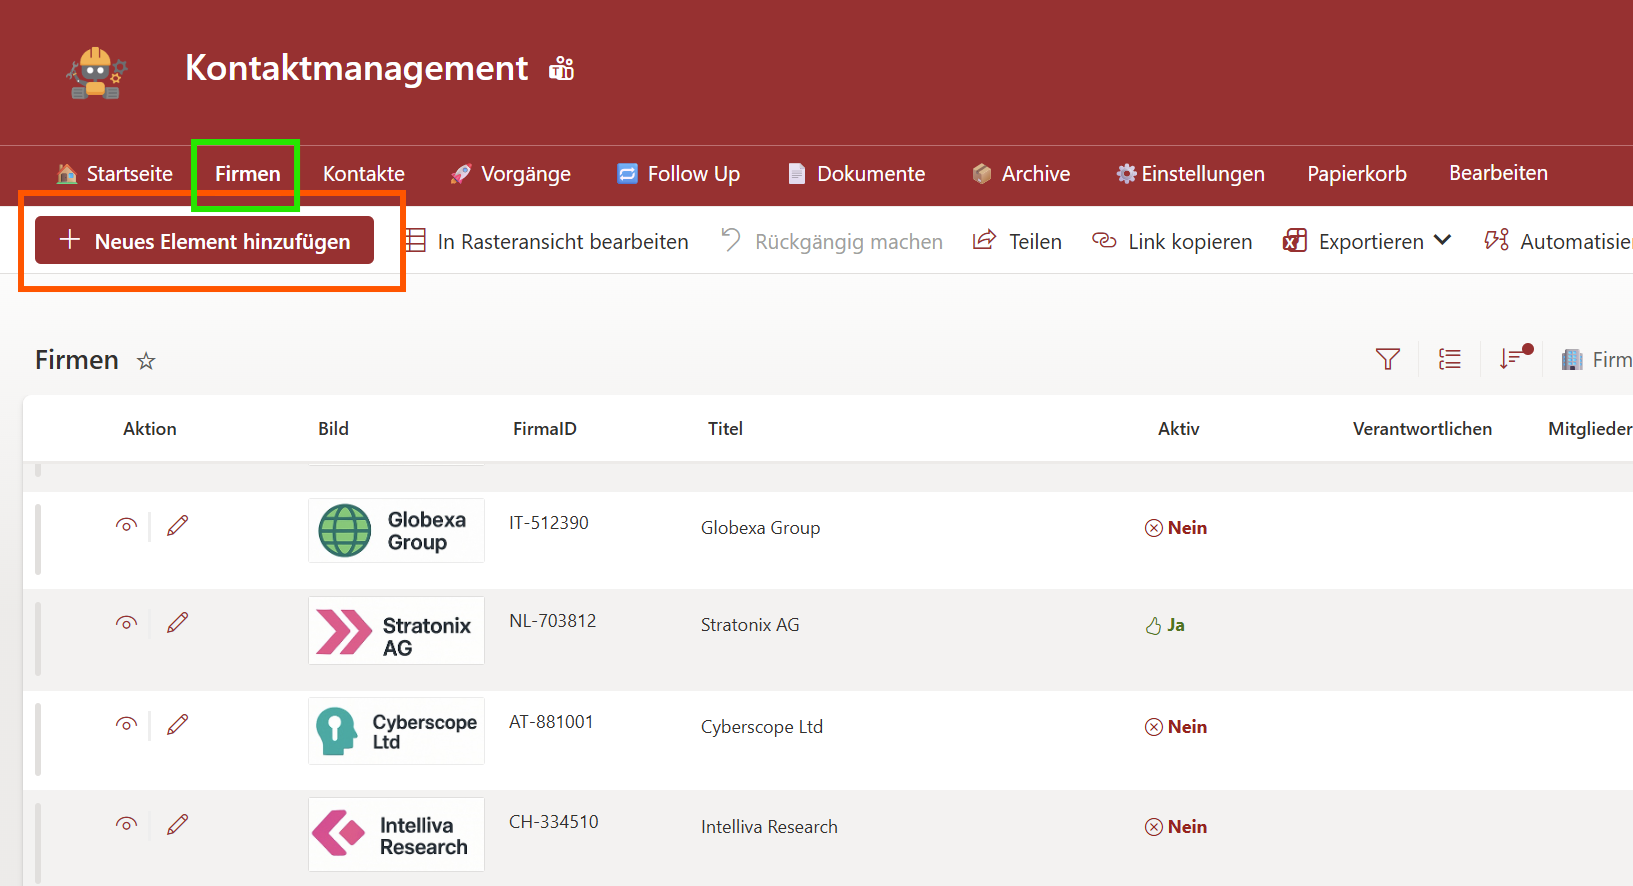
Task: Click the Stratonix AG logo thumbnail
Action: click(396, 631)
